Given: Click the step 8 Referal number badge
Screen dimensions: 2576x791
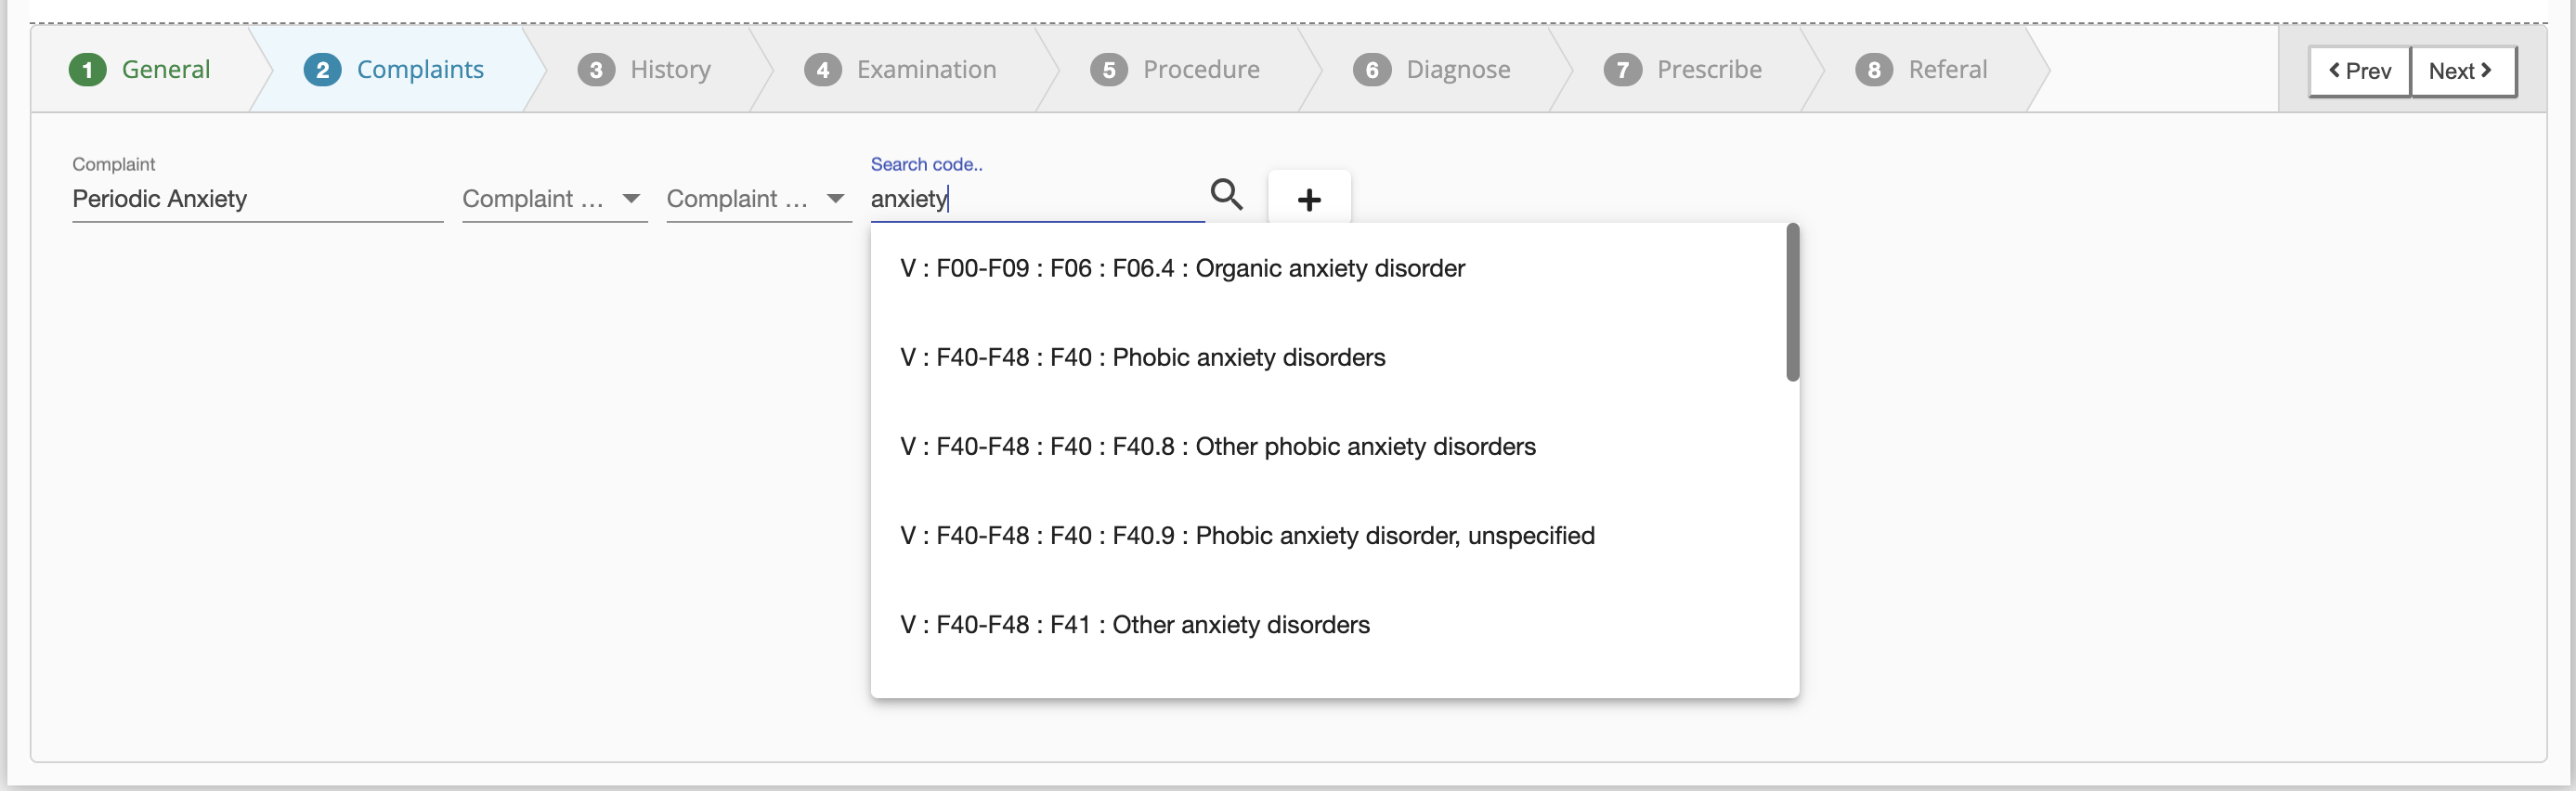Looking at the screenshot, I should tap(1874, 70).
